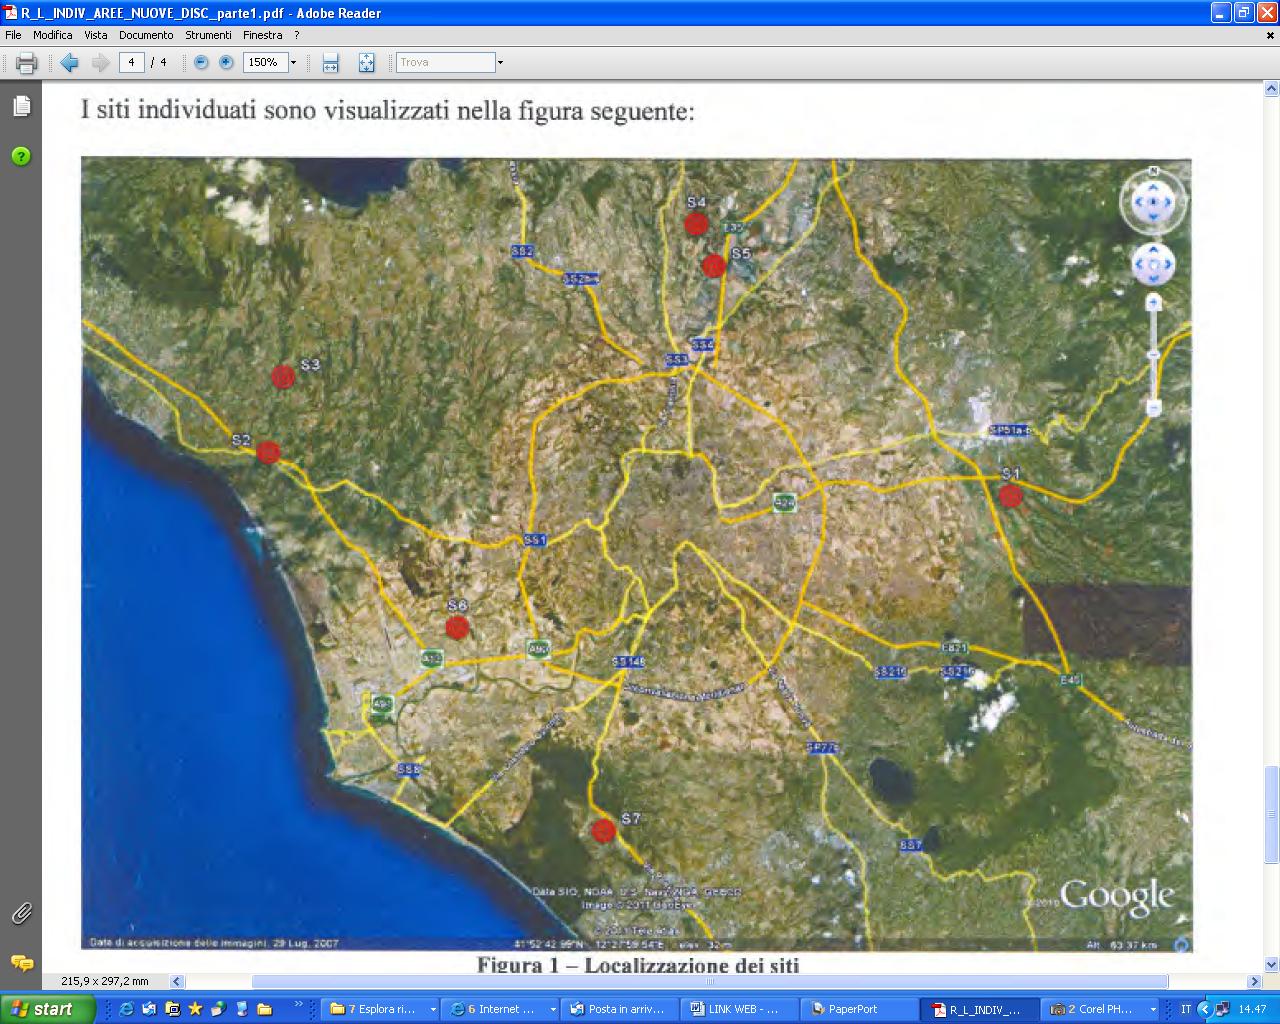
Task: Open the Strumenti menu
Action: coord(208,35)
